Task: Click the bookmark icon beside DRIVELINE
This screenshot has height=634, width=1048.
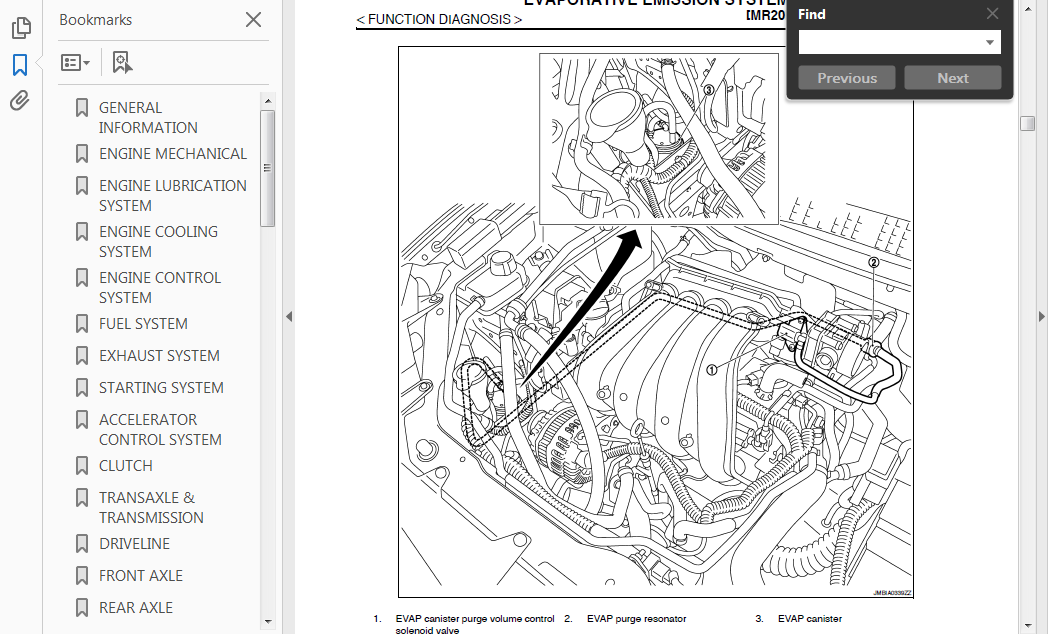Action: point(82,544)
